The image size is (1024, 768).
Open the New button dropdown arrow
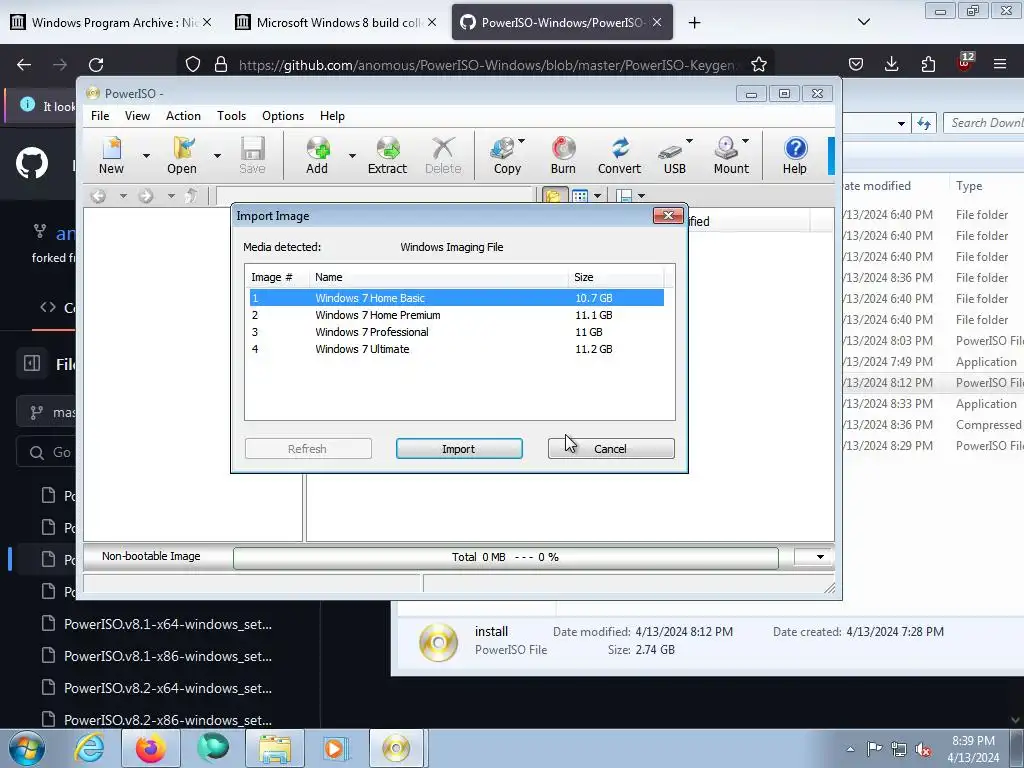[x=146, y=155]
